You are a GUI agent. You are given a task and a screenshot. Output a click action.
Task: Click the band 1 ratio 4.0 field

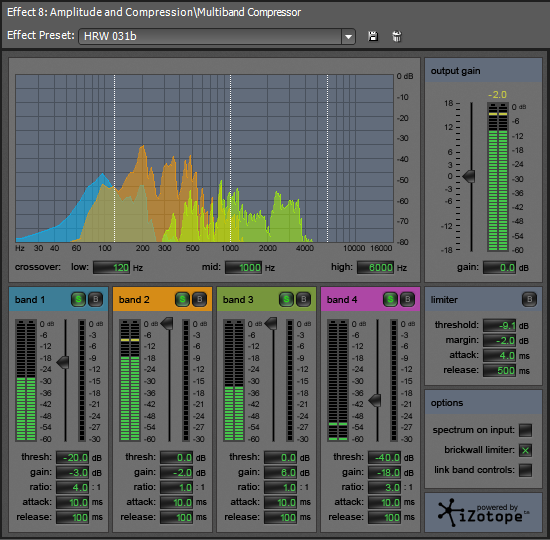tap(73, 487)
